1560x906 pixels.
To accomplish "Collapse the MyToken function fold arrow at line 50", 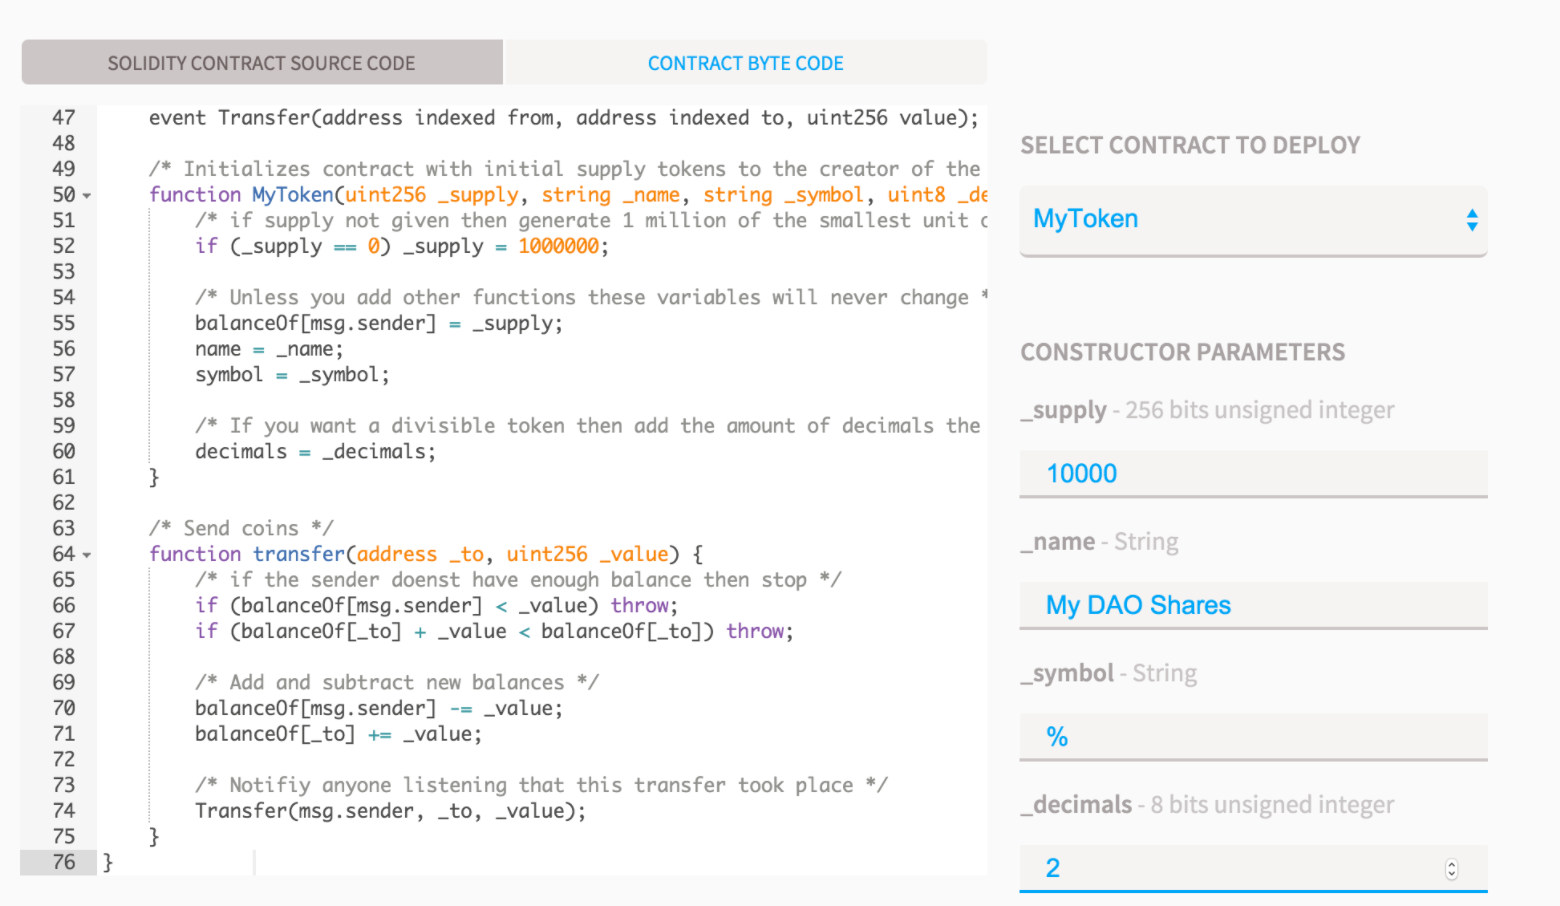I will click(87, 196).
